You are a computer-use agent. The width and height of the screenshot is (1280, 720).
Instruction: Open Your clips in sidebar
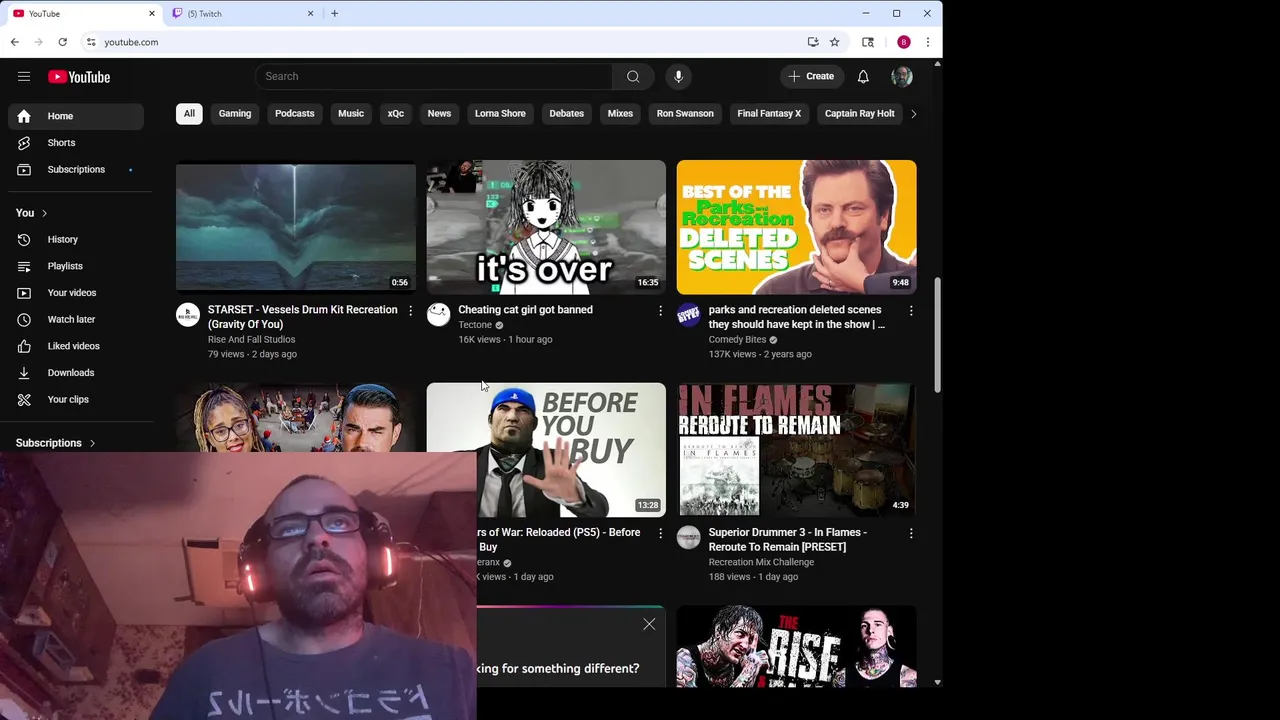point(76,400)
